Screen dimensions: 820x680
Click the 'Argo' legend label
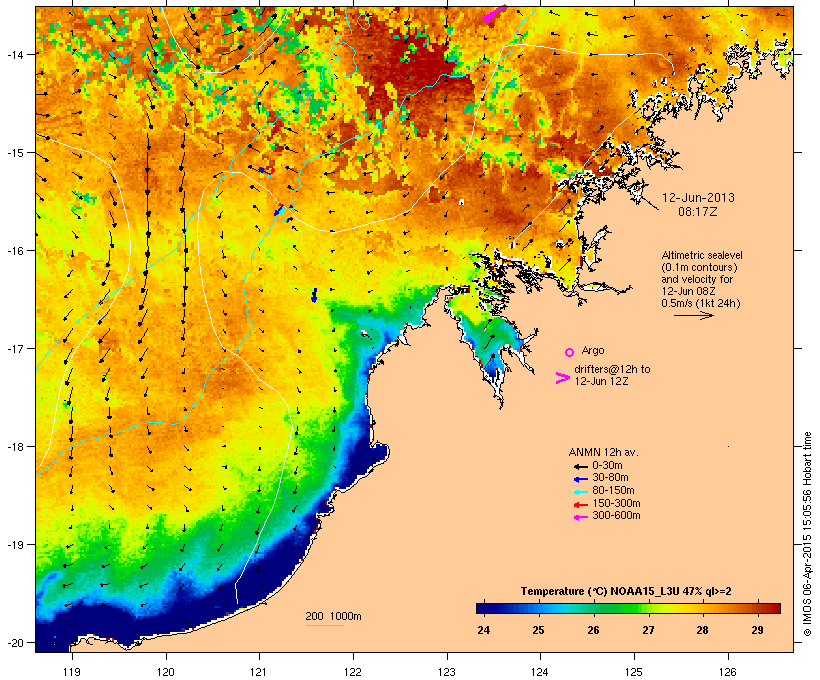click(593, 350)
